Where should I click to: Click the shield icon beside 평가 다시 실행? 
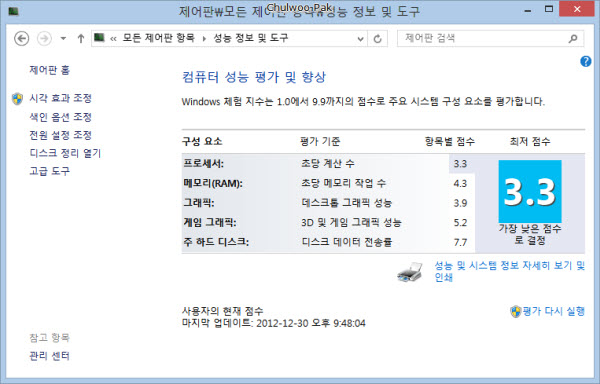(x=515, y=311)
